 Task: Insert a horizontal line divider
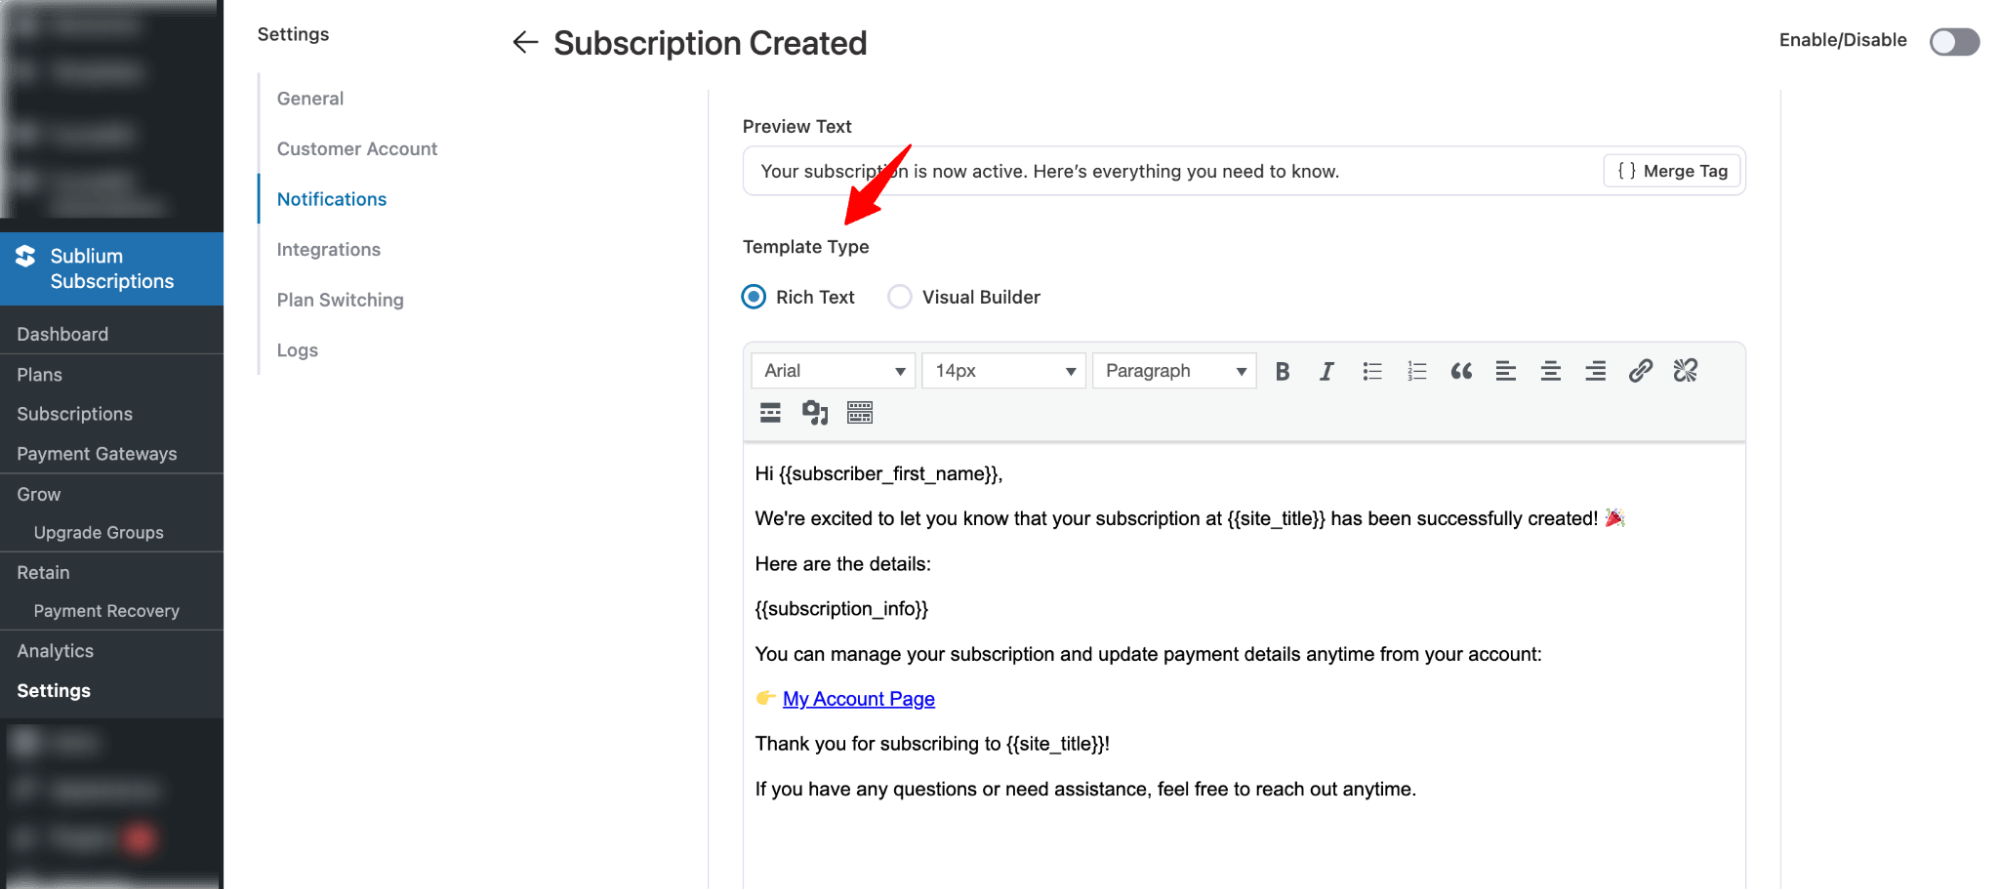770,413
